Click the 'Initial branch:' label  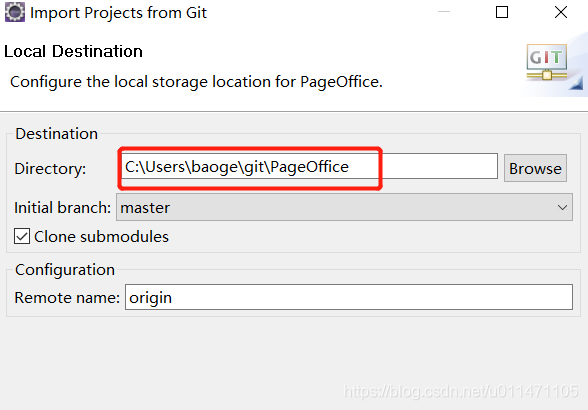(x=62, y=207)
